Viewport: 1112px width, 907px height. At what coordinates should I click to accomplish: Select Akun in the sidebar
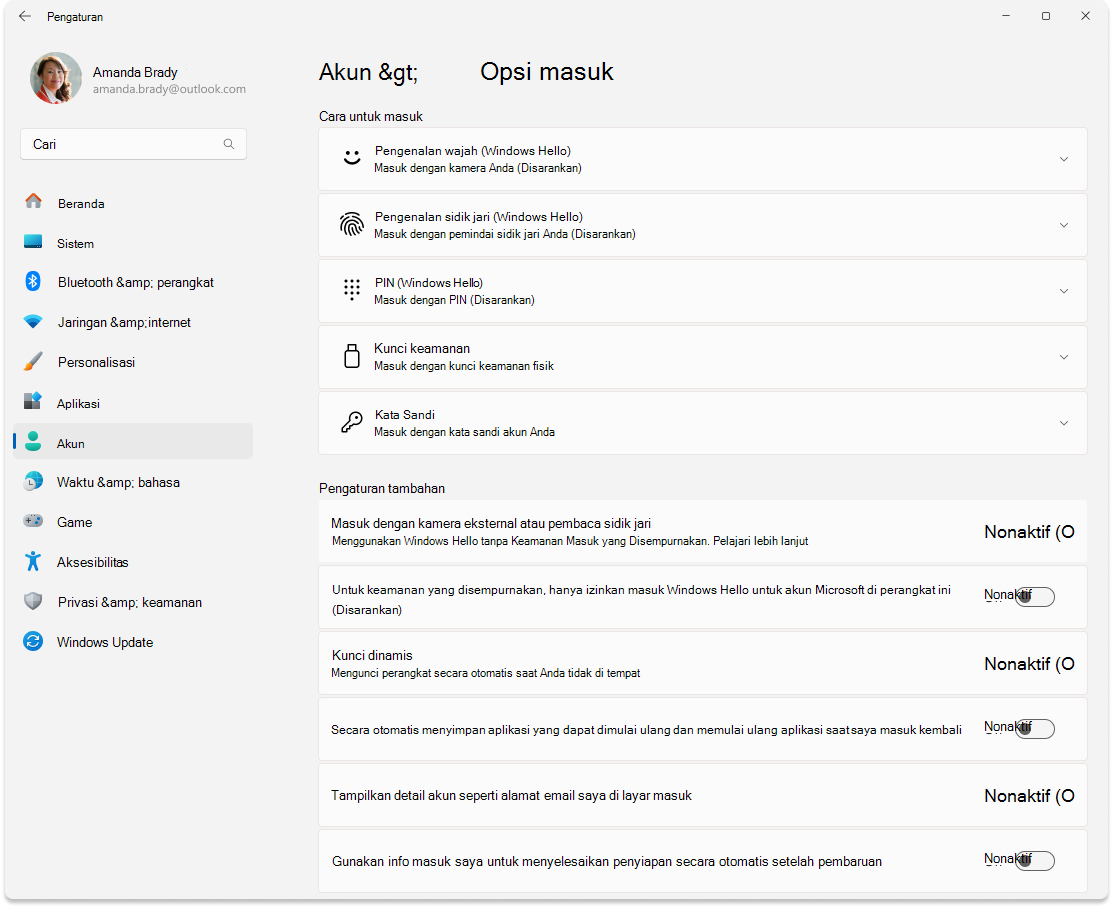pos(133,441)
